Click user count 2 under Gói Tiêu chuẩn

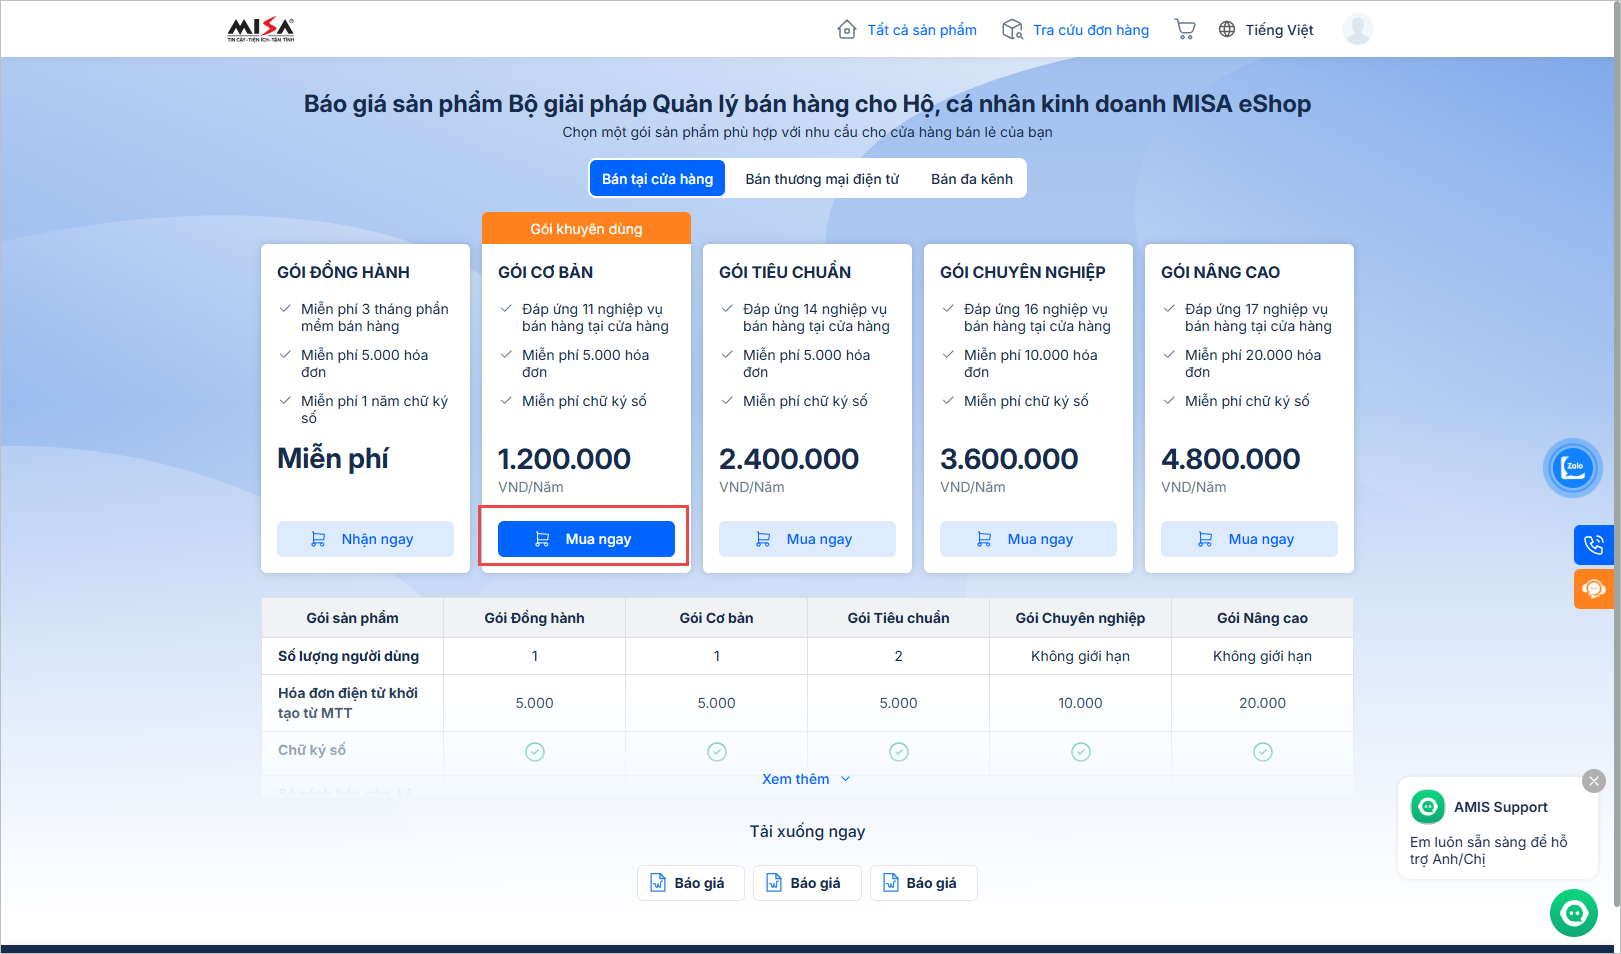click(x=899, y=656)
